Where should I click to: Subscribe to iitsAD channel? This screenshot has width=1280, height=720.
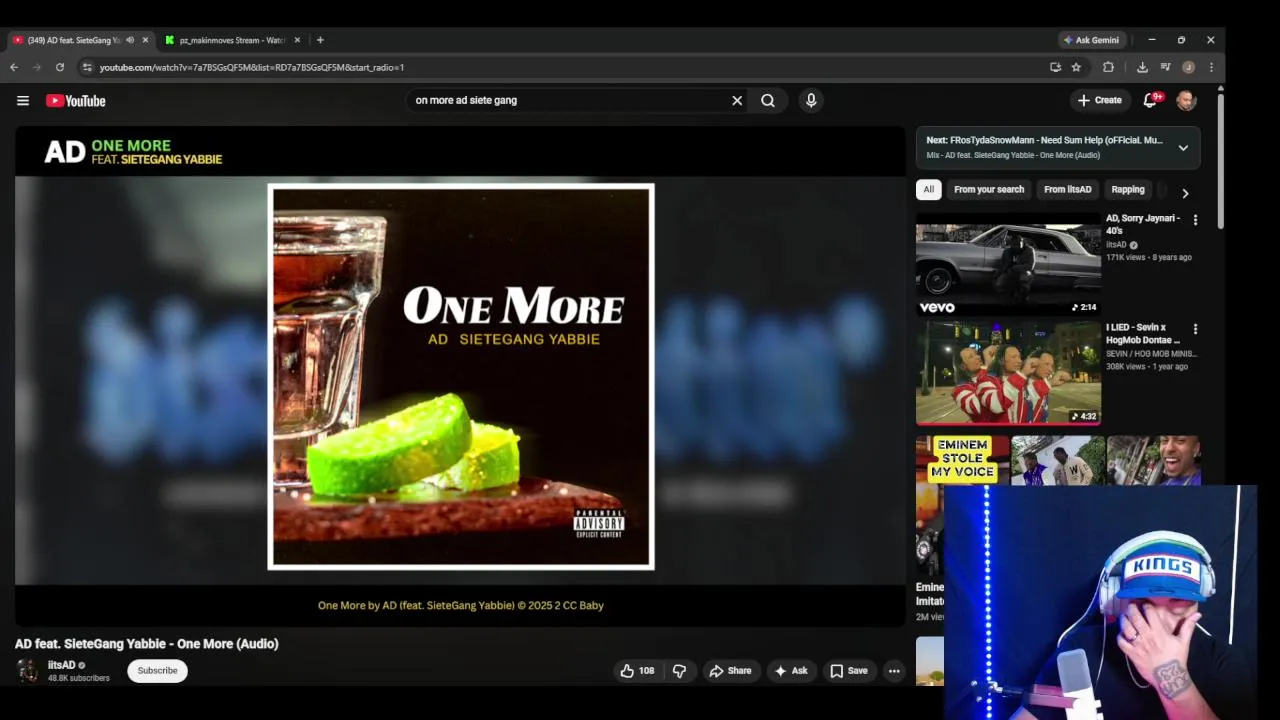pyautogui.click(x=157, y=671)
